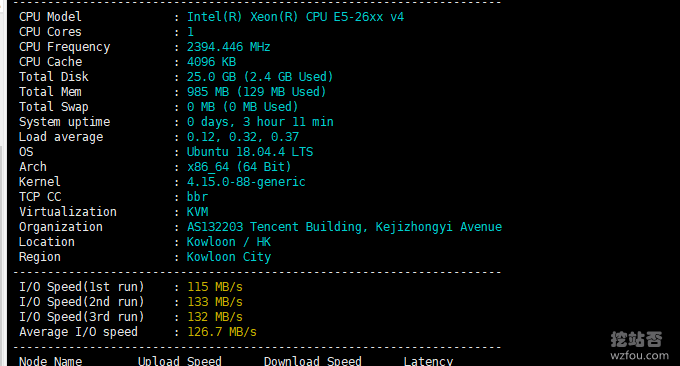The image size is (680, 366).
Task: Click the Arch value x86_64 (64 Bit)
Action: [x=239, y=167]
